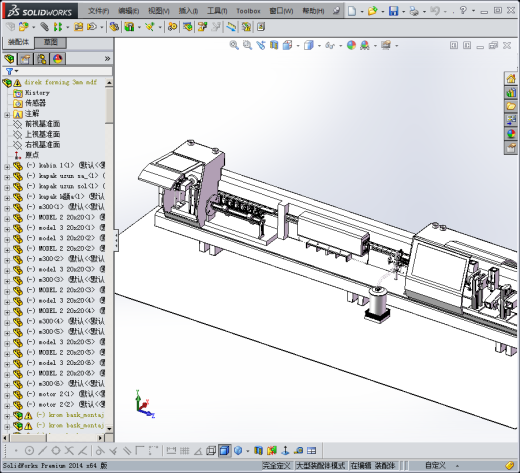The height and width of the screenshot is (473, 520).
Task: Select the ConfigurationManager tab icon
Action: click(42, 59)
